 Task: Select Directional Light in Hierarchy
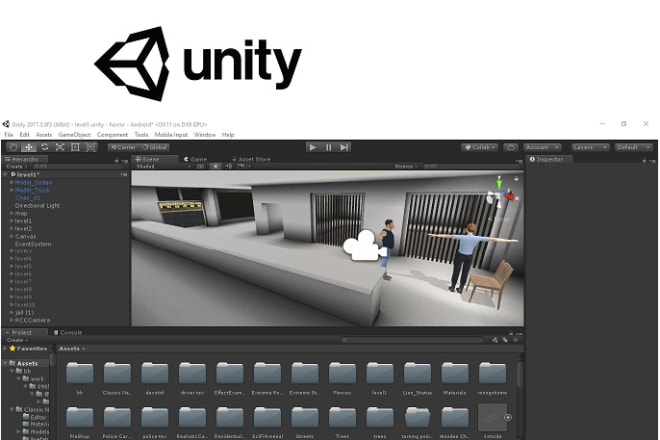click(37, 205)
